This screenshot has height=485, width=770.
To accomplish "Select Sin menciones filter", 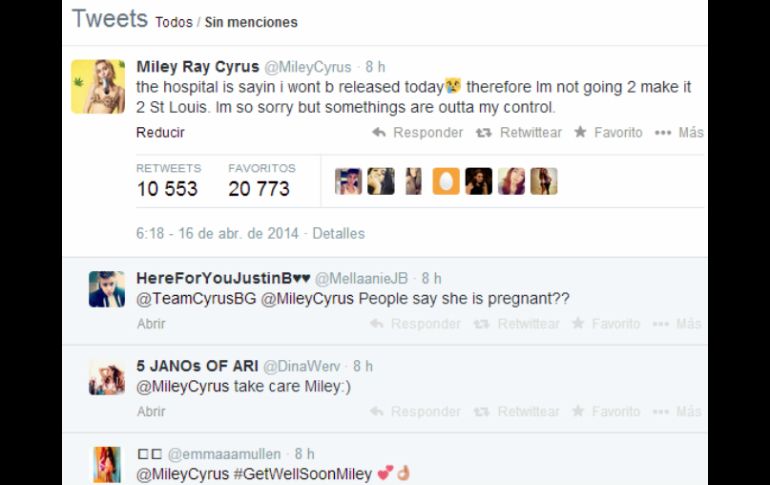I will (251, 22).
